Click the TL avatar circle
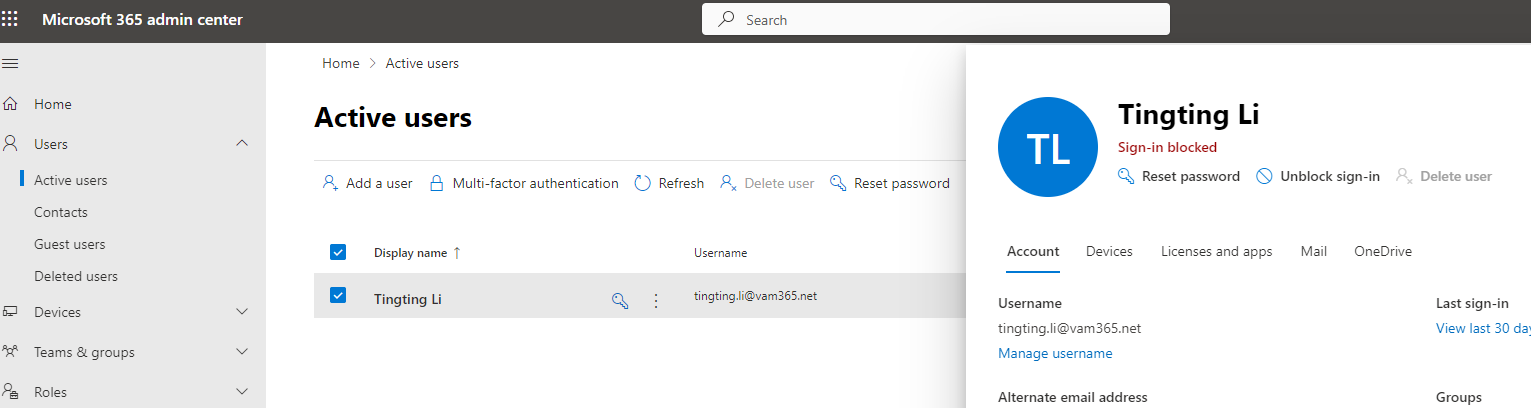 (1048, 147)
